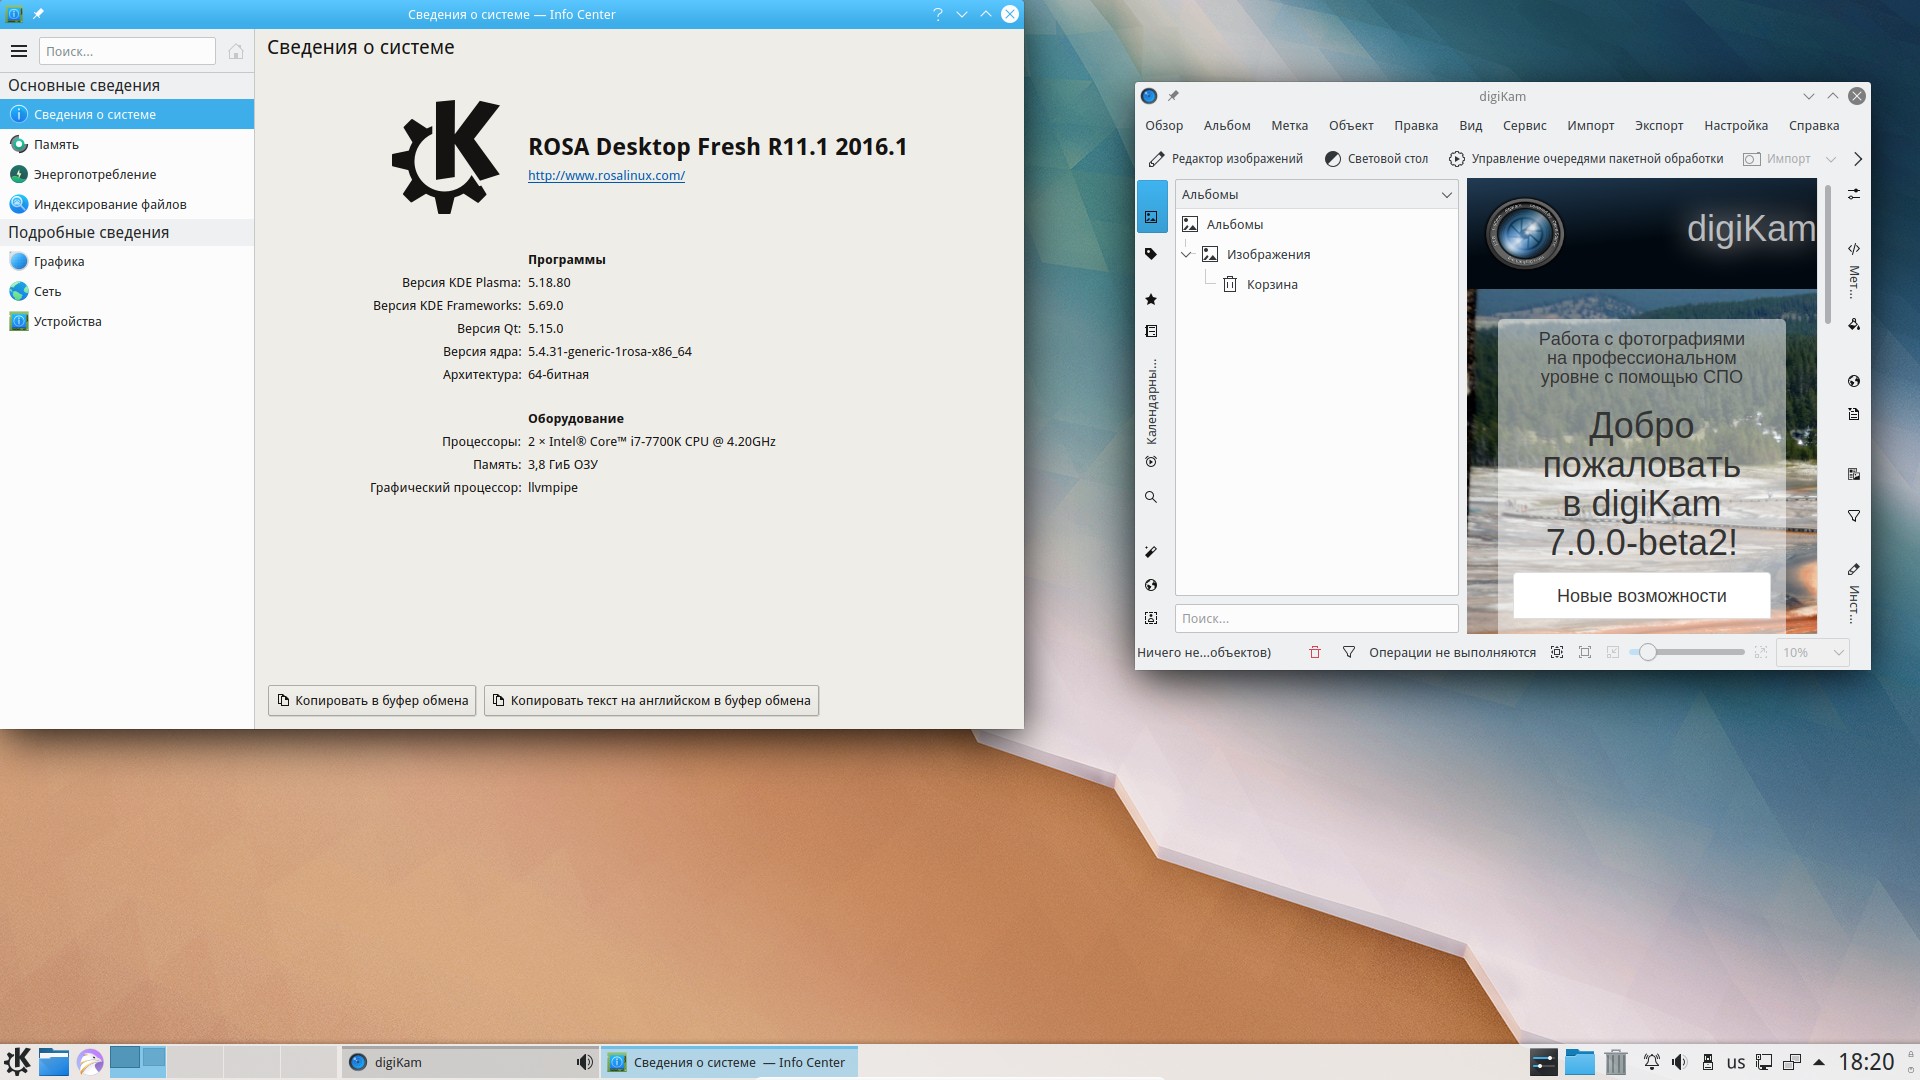1920x1080 pixels.
Task: Click Копировать в буфер обмена button
Action: (x=372, y=700)
